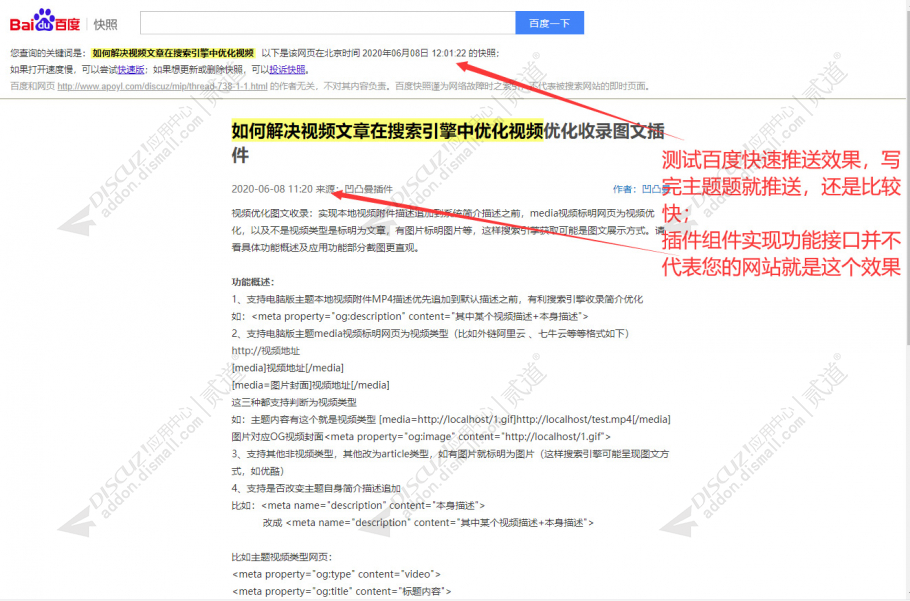The width and height of the screenshot is (910, 601).
Task: Focus the Baidu search input field
Action: [328, 23]
